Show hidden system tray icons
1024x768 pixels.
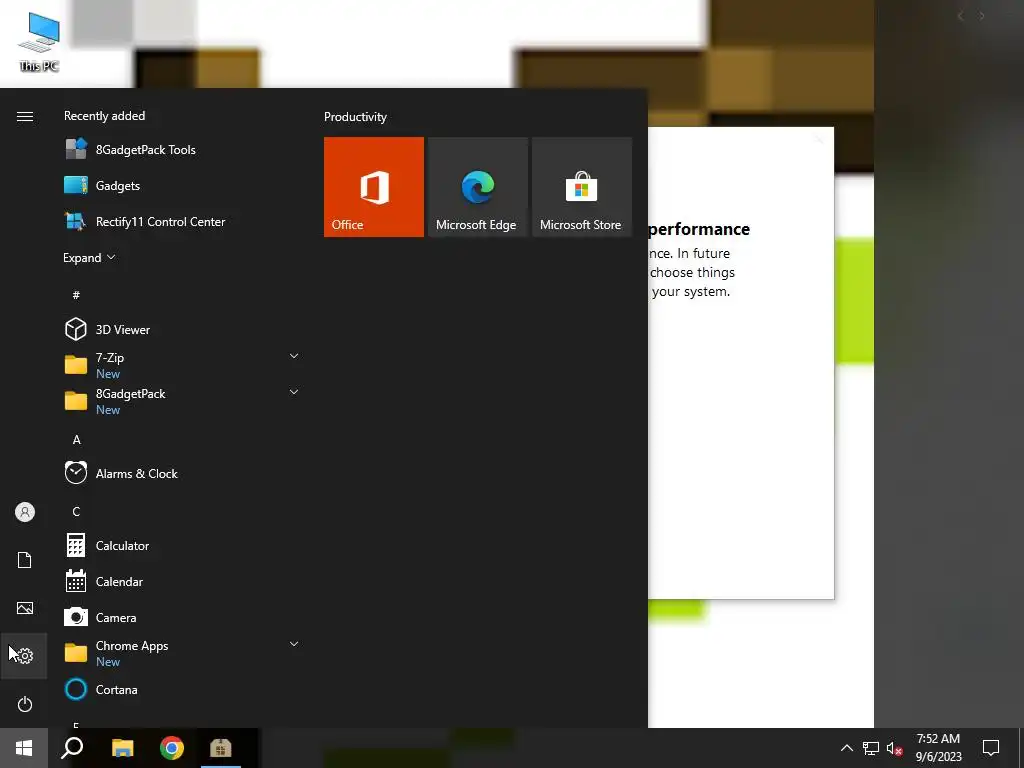click(846, 748)
